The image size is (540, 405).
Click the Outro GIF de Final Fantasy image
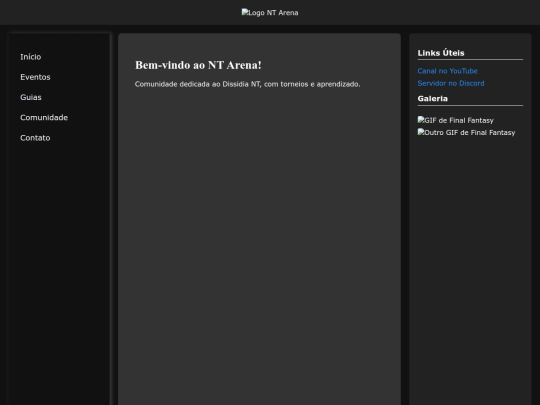click(466, 132)
